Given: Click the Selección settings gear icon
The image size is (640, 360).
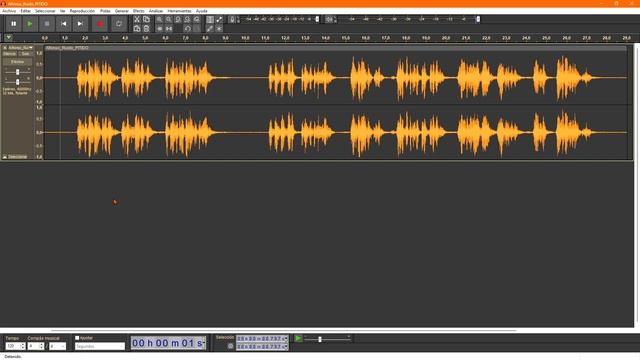Looking at the screenshot, I should click(x=231, y=346).
